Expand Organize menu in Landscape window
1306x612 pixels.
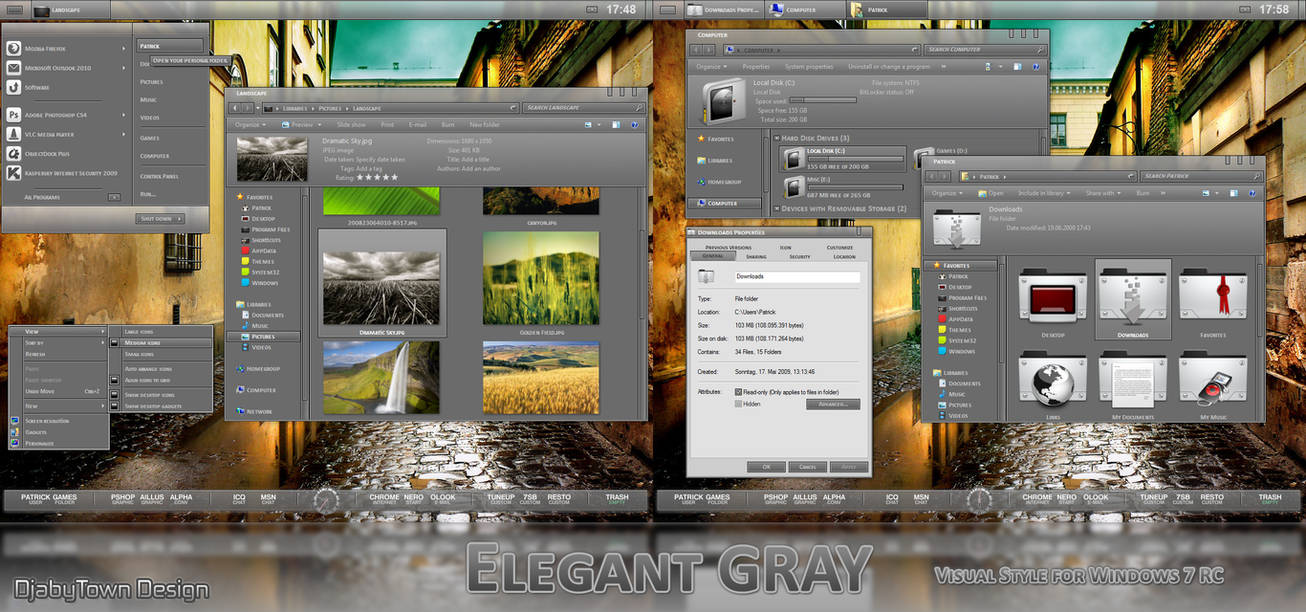248,125
